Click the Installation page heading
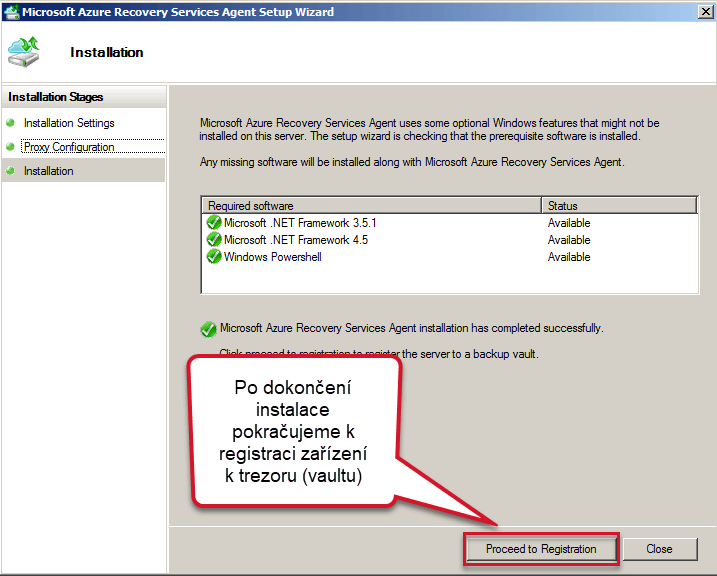The image size is (717, 576). coord(107,52)
